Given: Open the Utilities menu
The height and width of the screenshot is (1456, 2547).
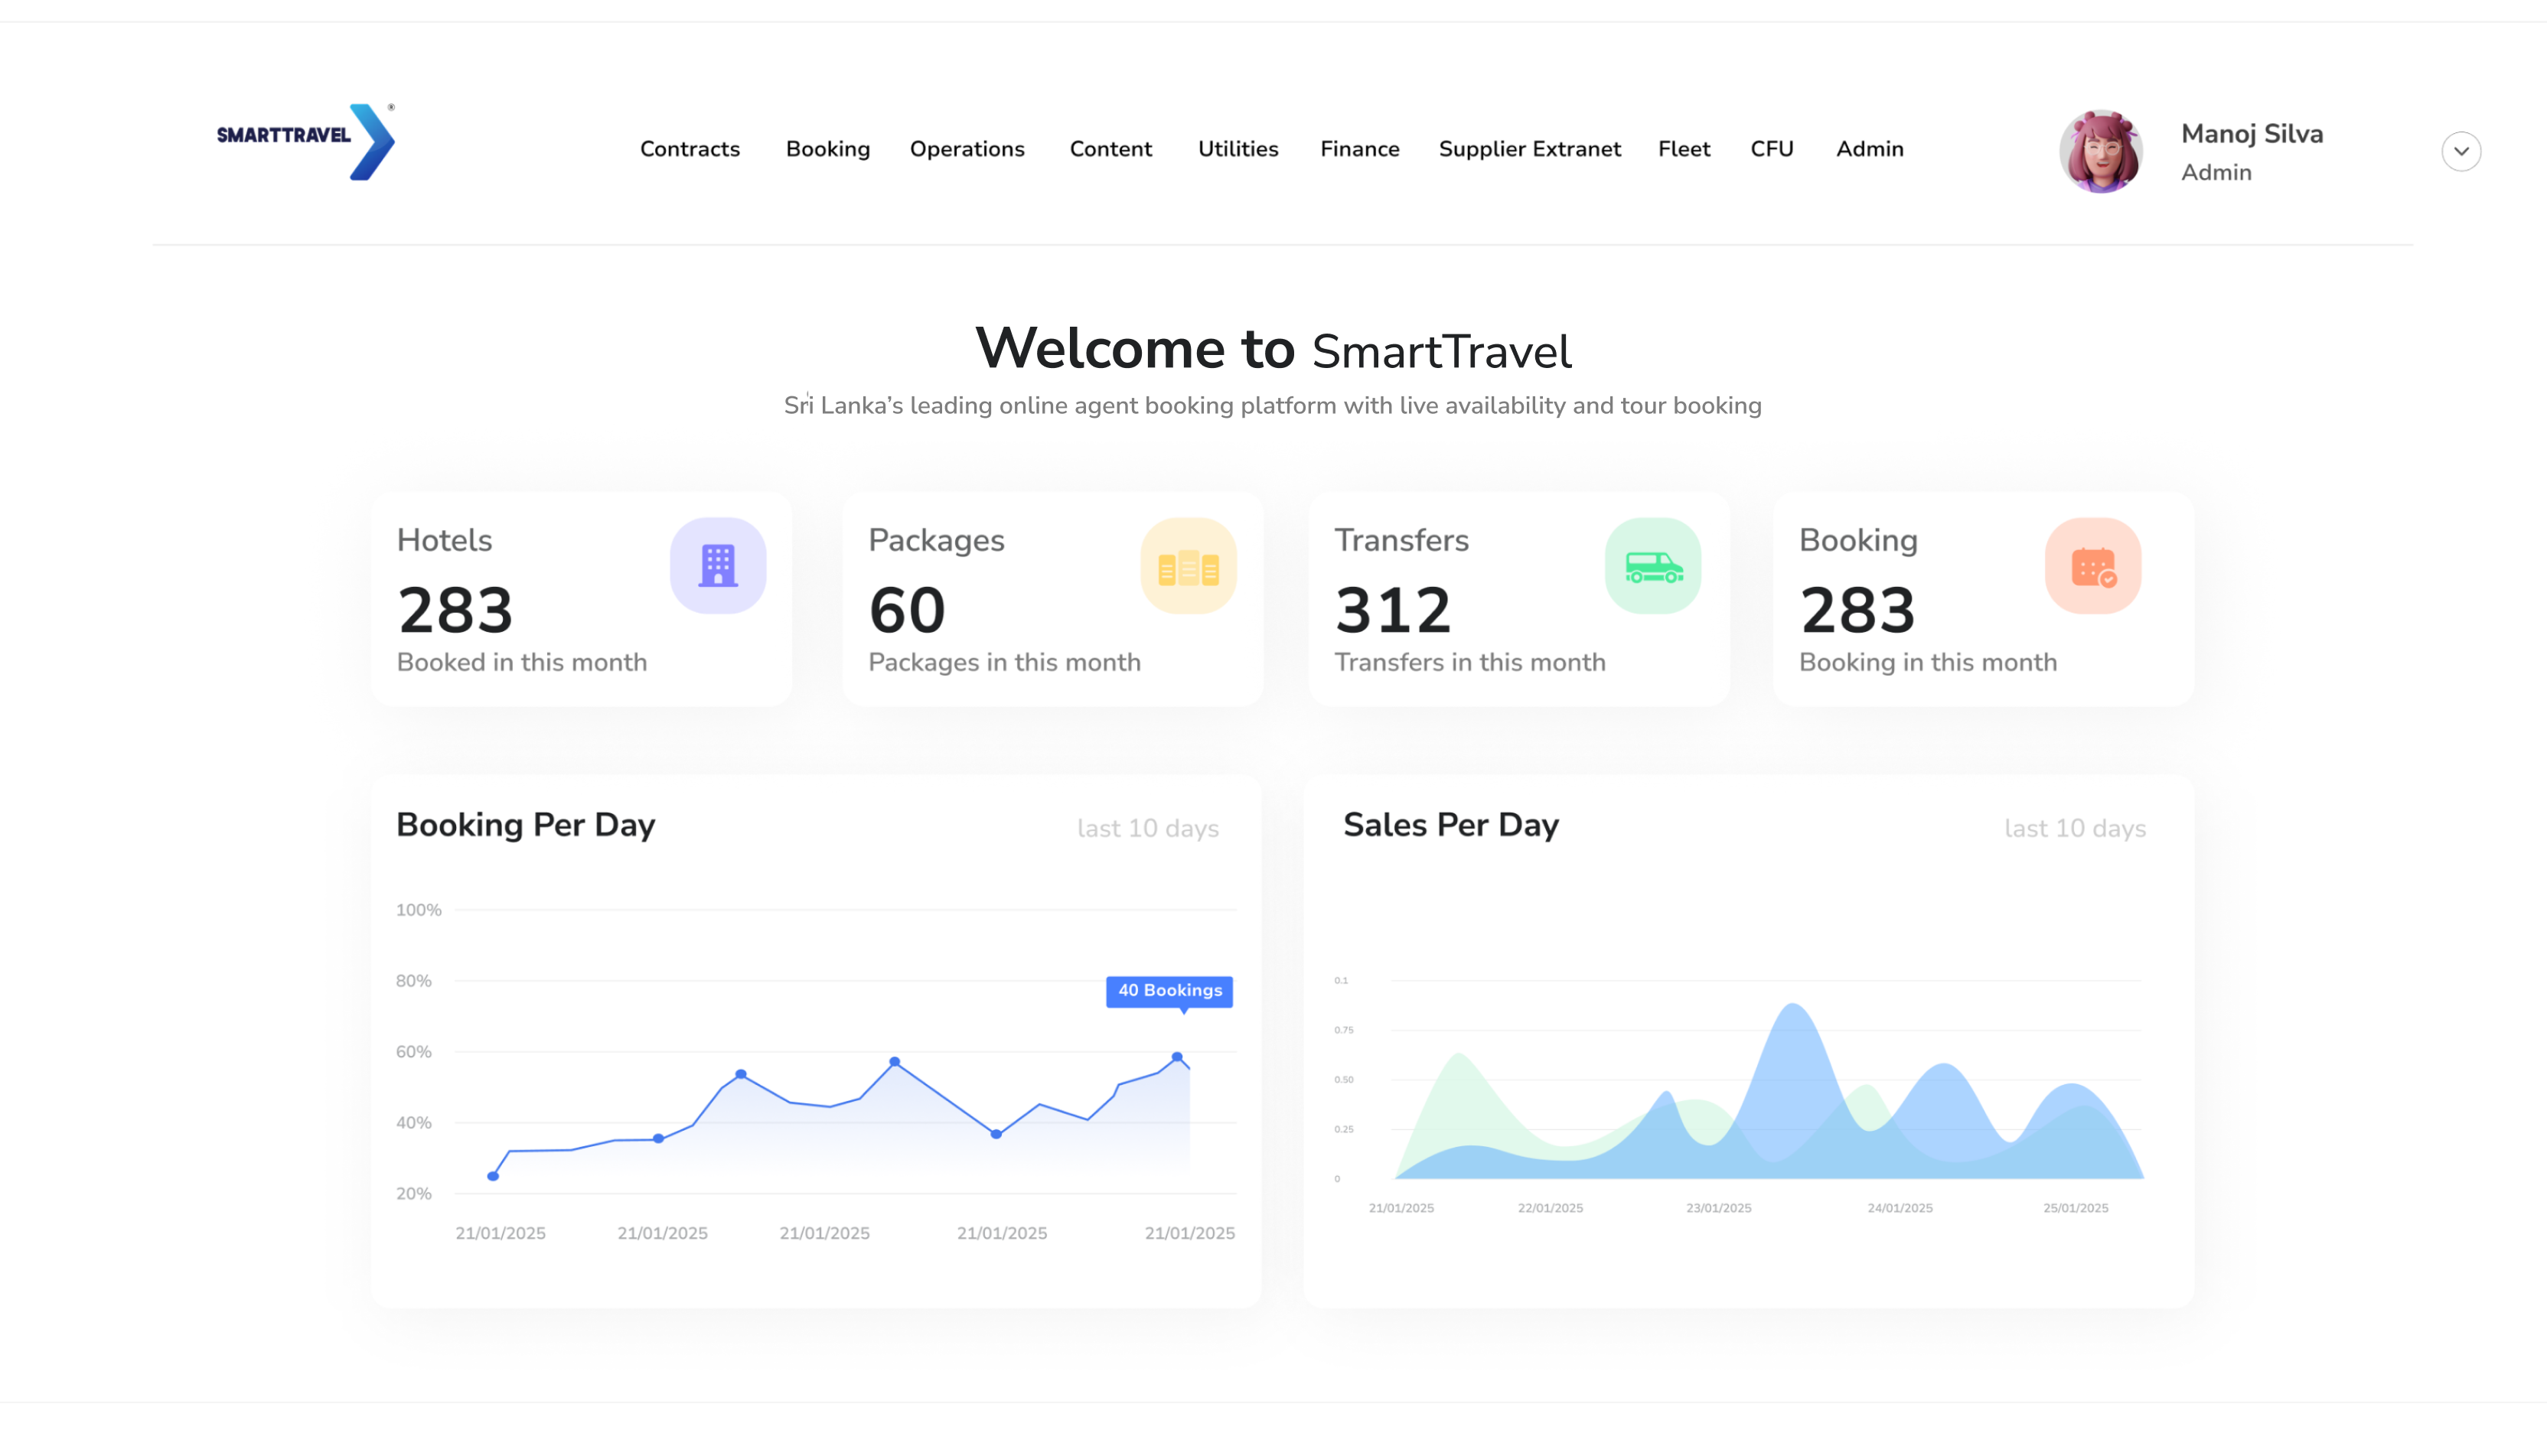Looking at the screenshot, I should point(1237,148).
